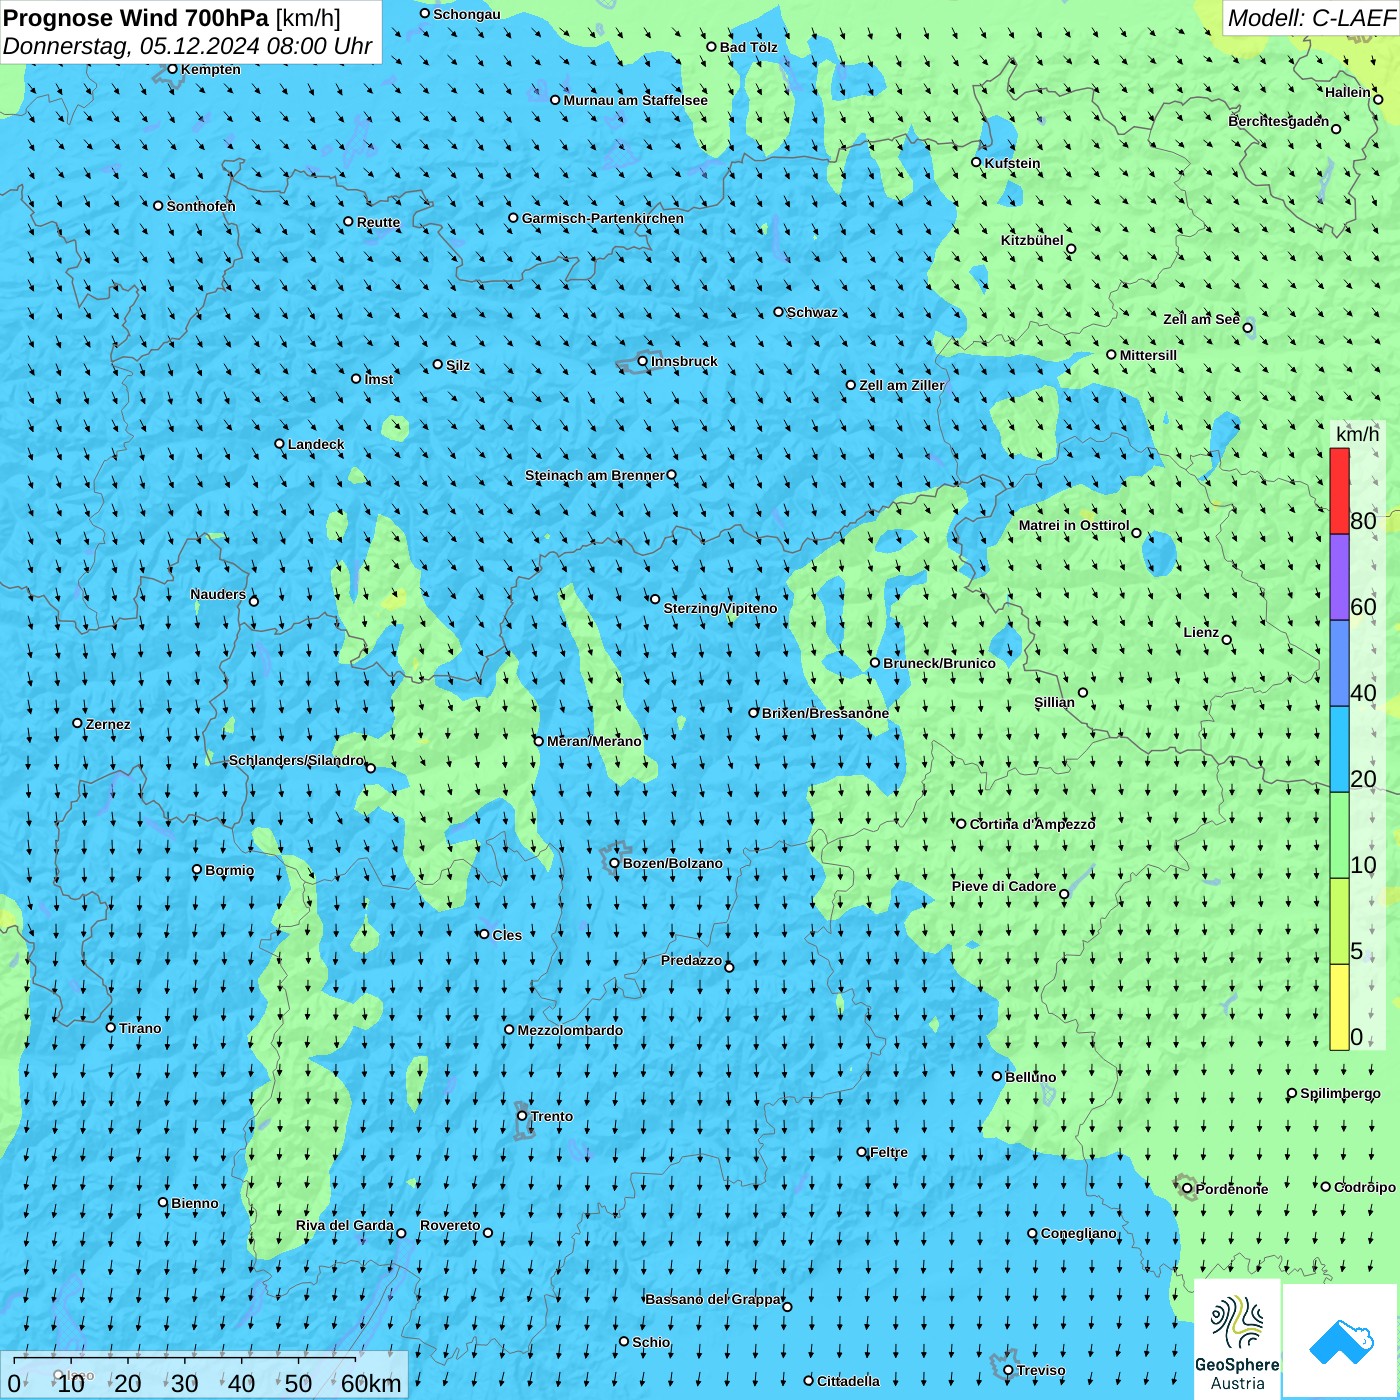Click the 'Reutte' label
This screenshot has height=1400, width=1400.
click(x=378, y=222)
